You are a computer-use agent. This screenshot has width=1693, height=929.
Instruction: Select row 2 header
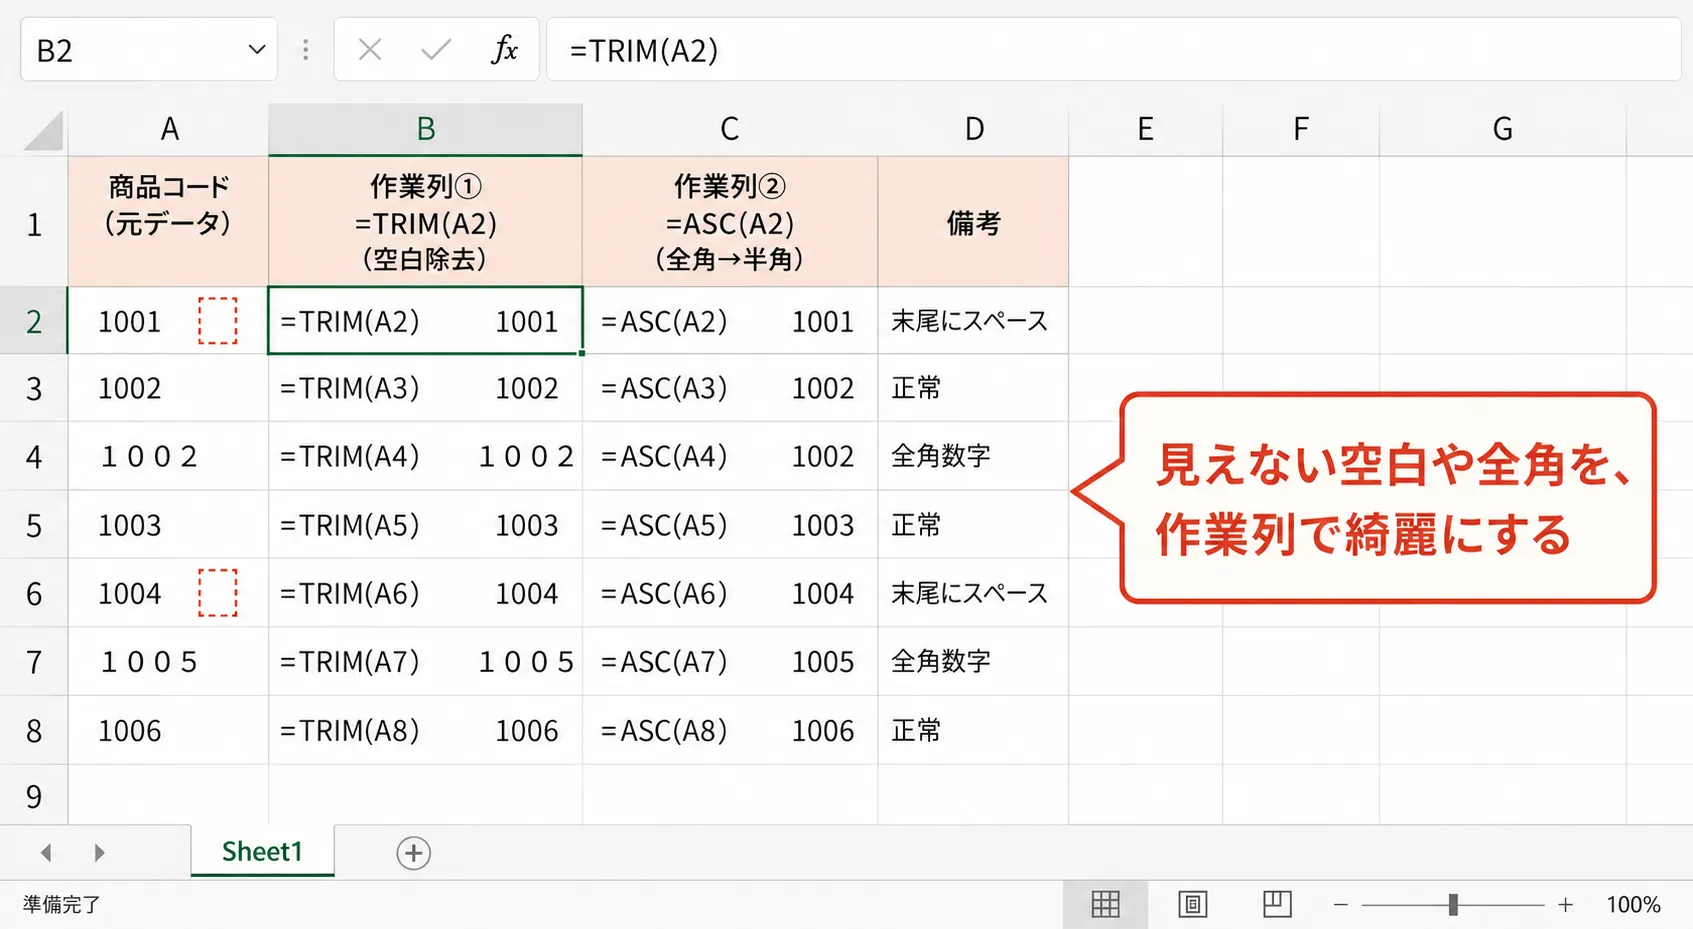[x=34, y=321]
